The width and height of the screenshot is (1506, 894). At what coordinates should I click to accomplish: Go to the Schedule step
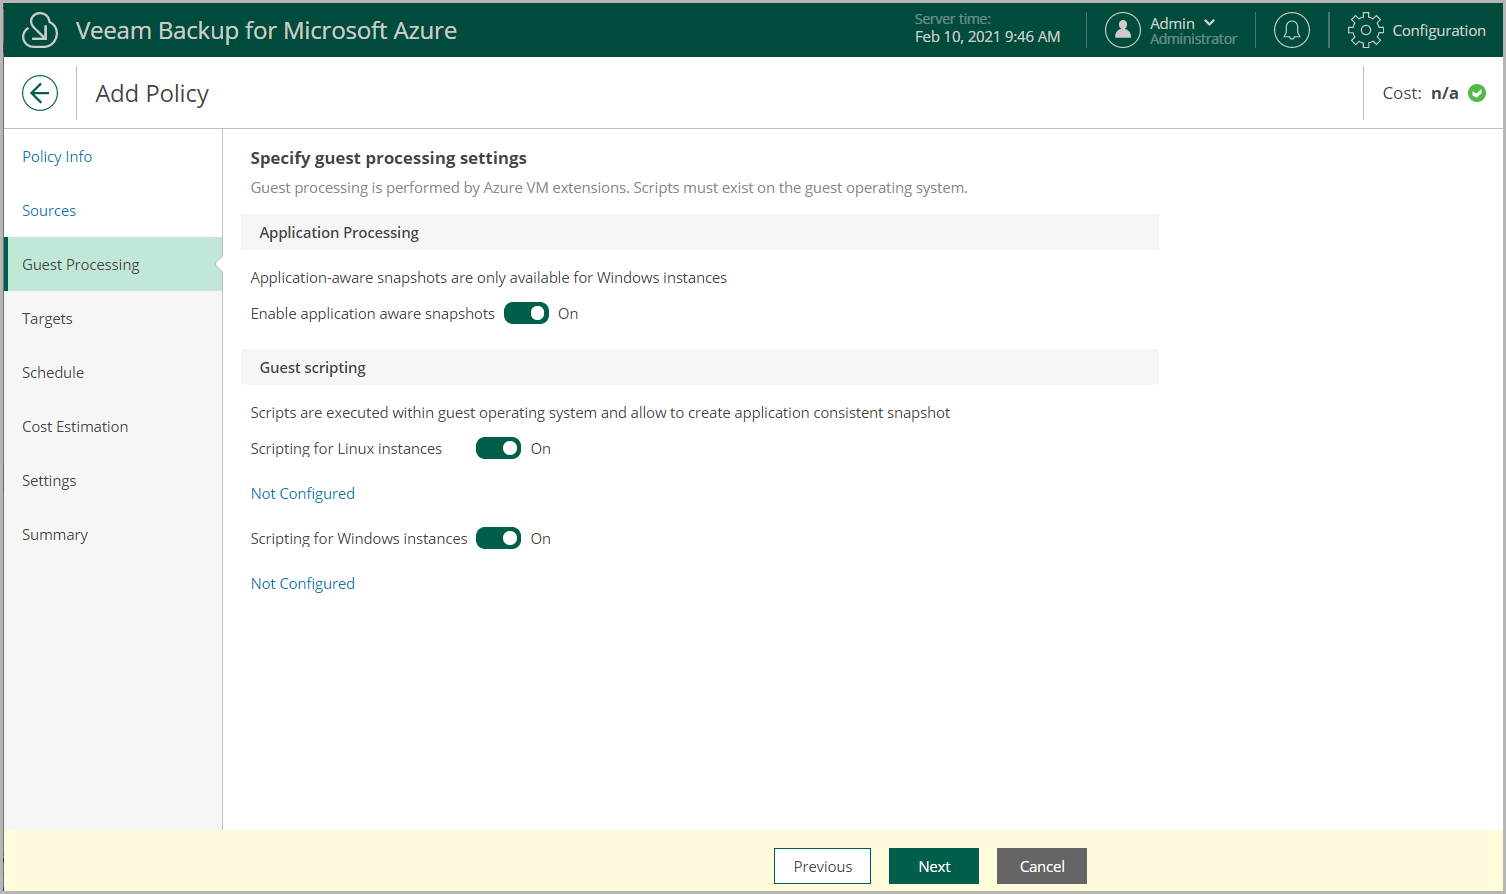tap(53, 372)
